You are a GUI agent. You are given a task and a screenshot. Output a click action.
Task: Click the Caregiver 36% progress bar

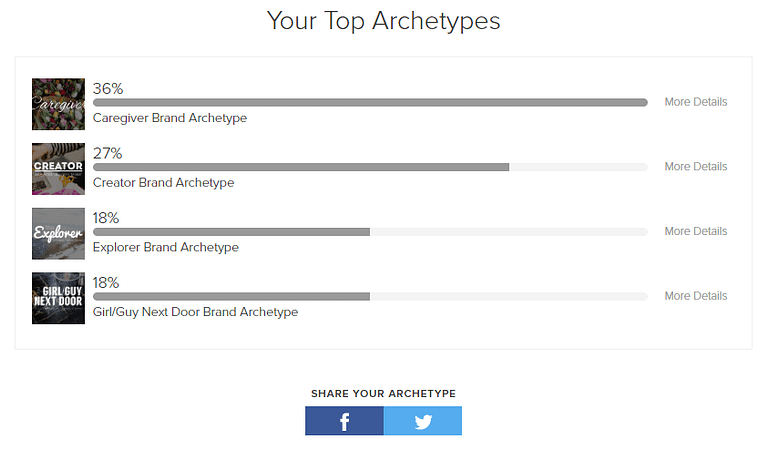370,102
